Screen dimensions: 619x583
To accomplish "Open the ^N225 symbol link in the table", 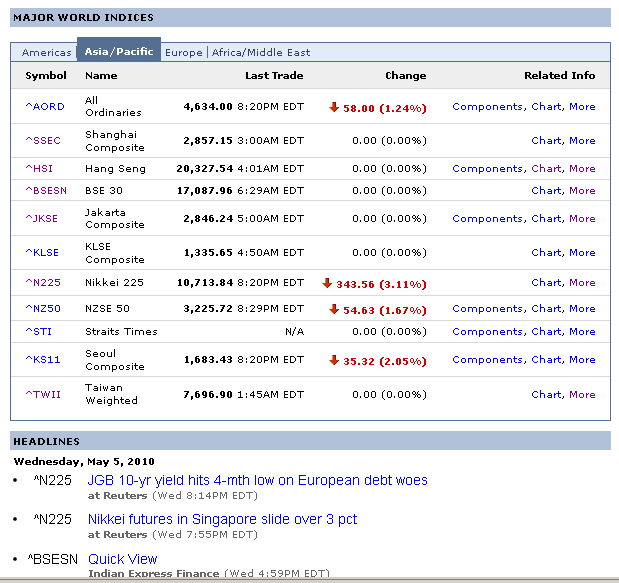I will pyautogui.click(x=43, y=283).
